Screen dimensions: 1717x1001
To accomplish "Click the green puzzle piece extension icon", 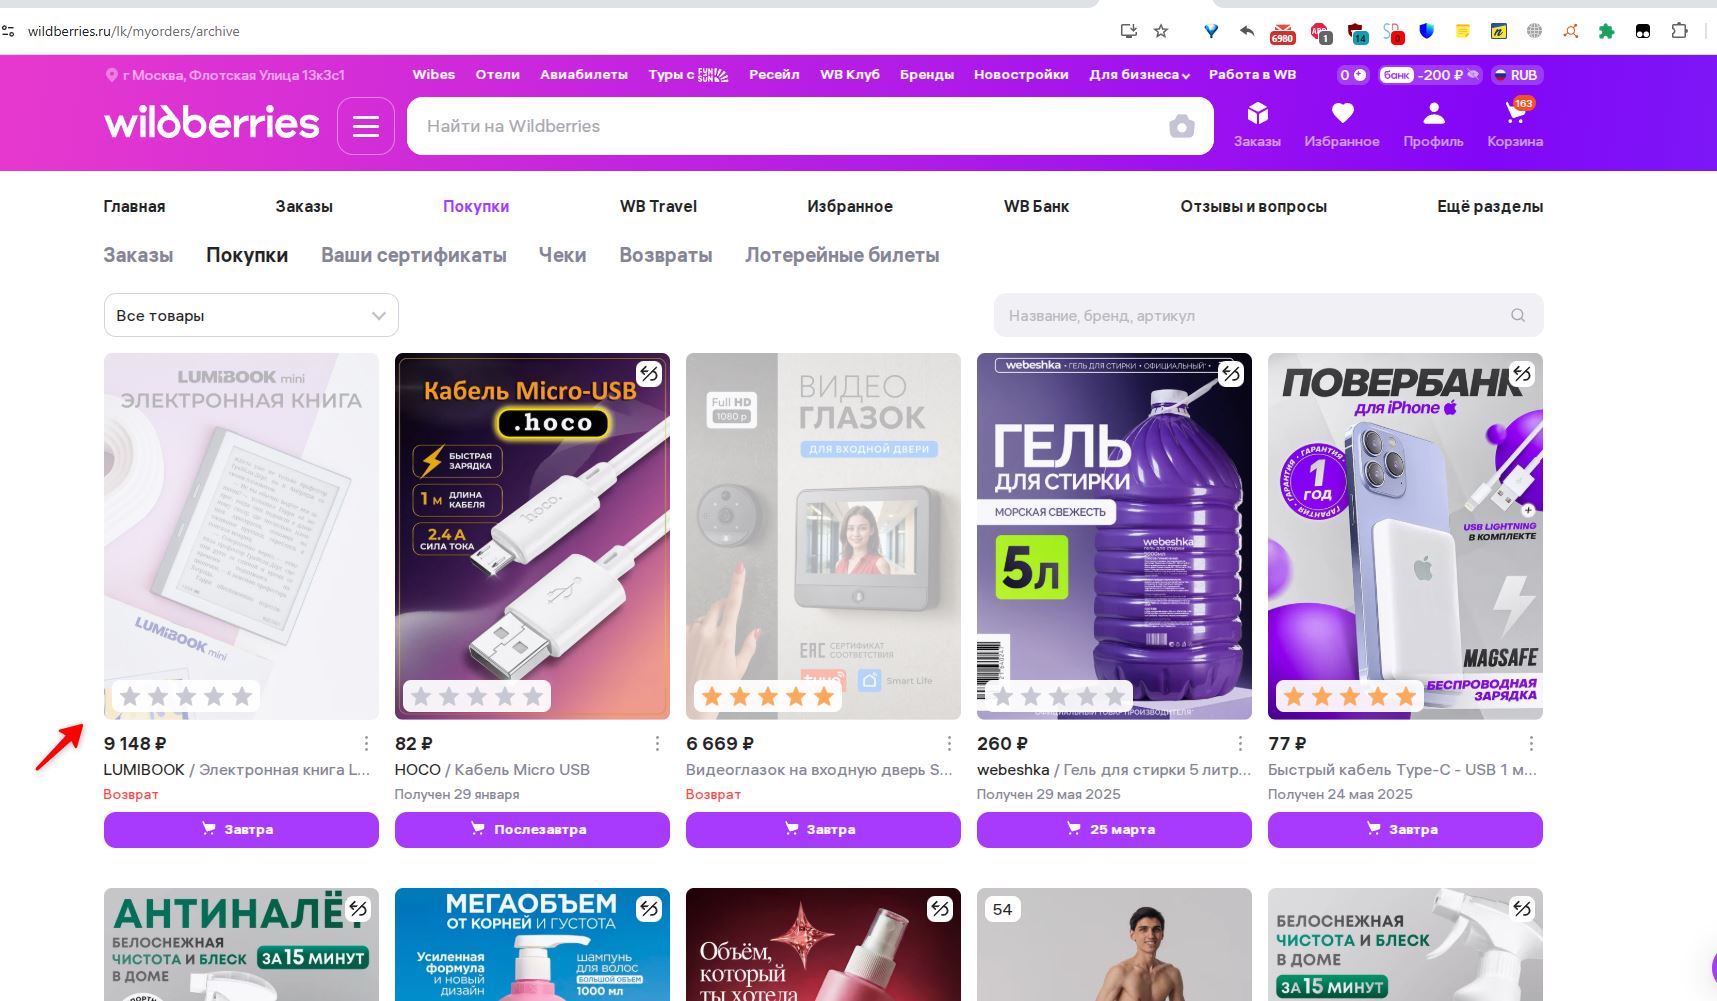I will pos(1607,31).
